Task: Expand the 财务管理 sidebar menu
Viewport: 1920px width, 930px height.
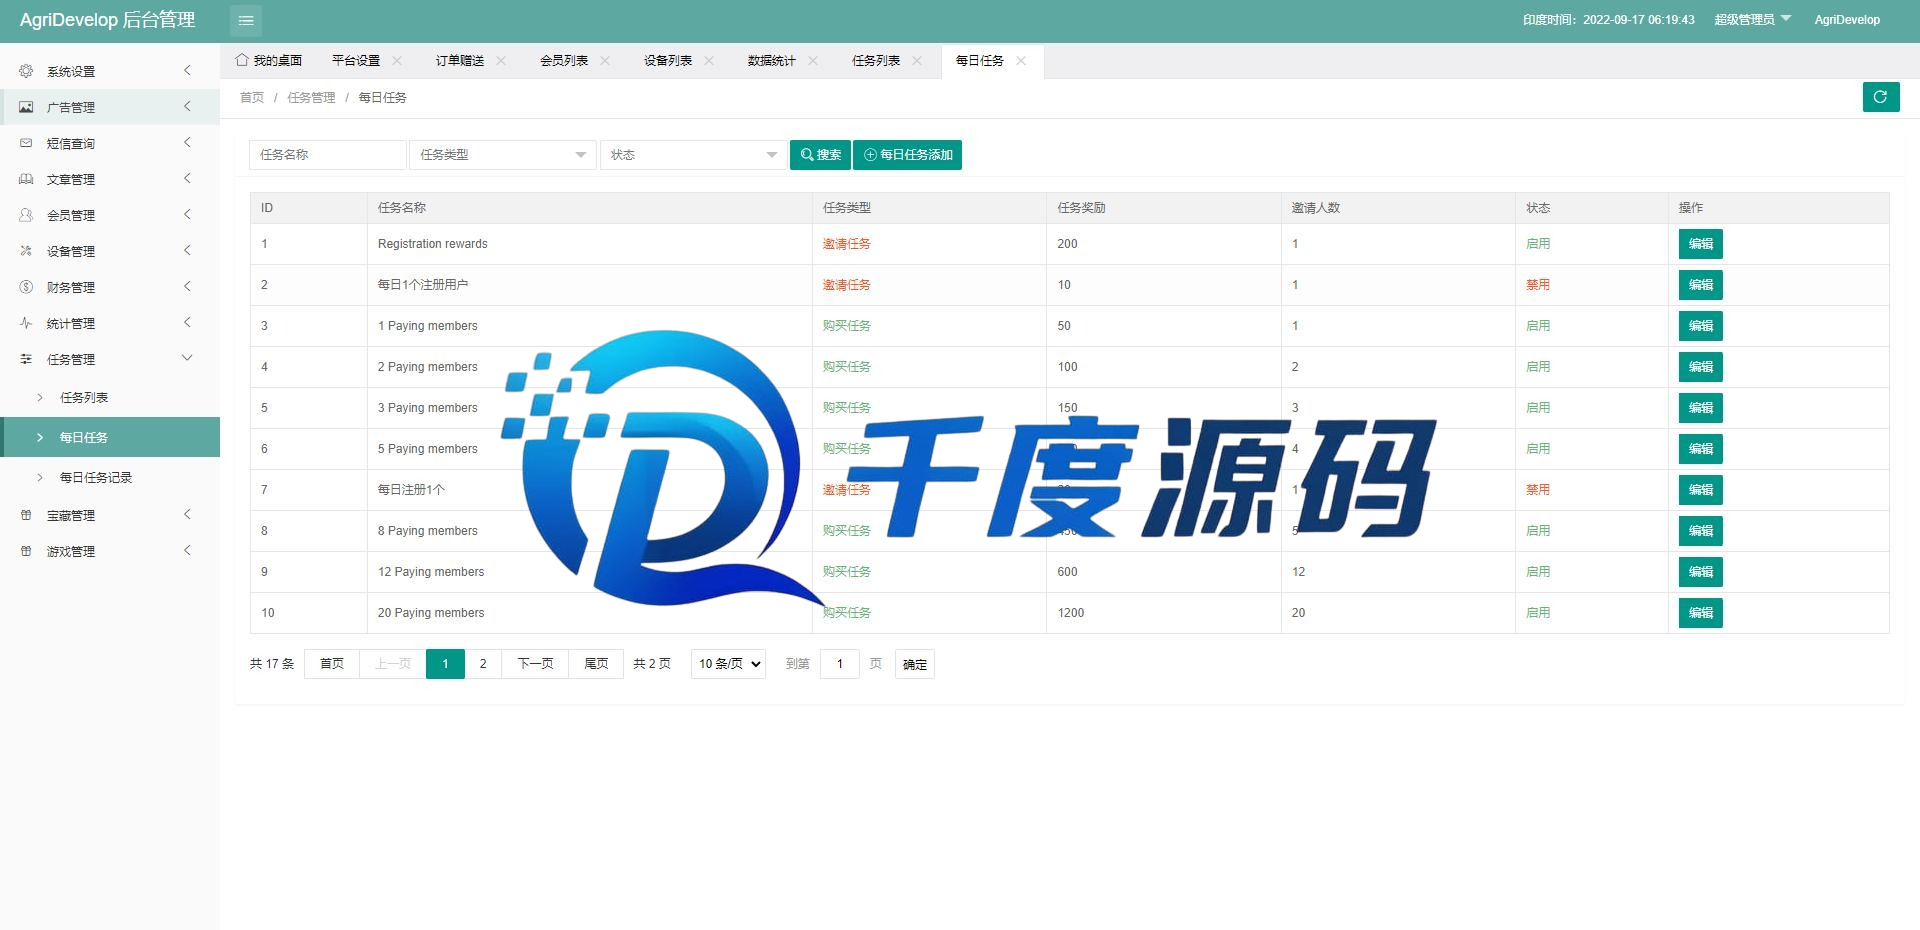Action: (110, 287)
